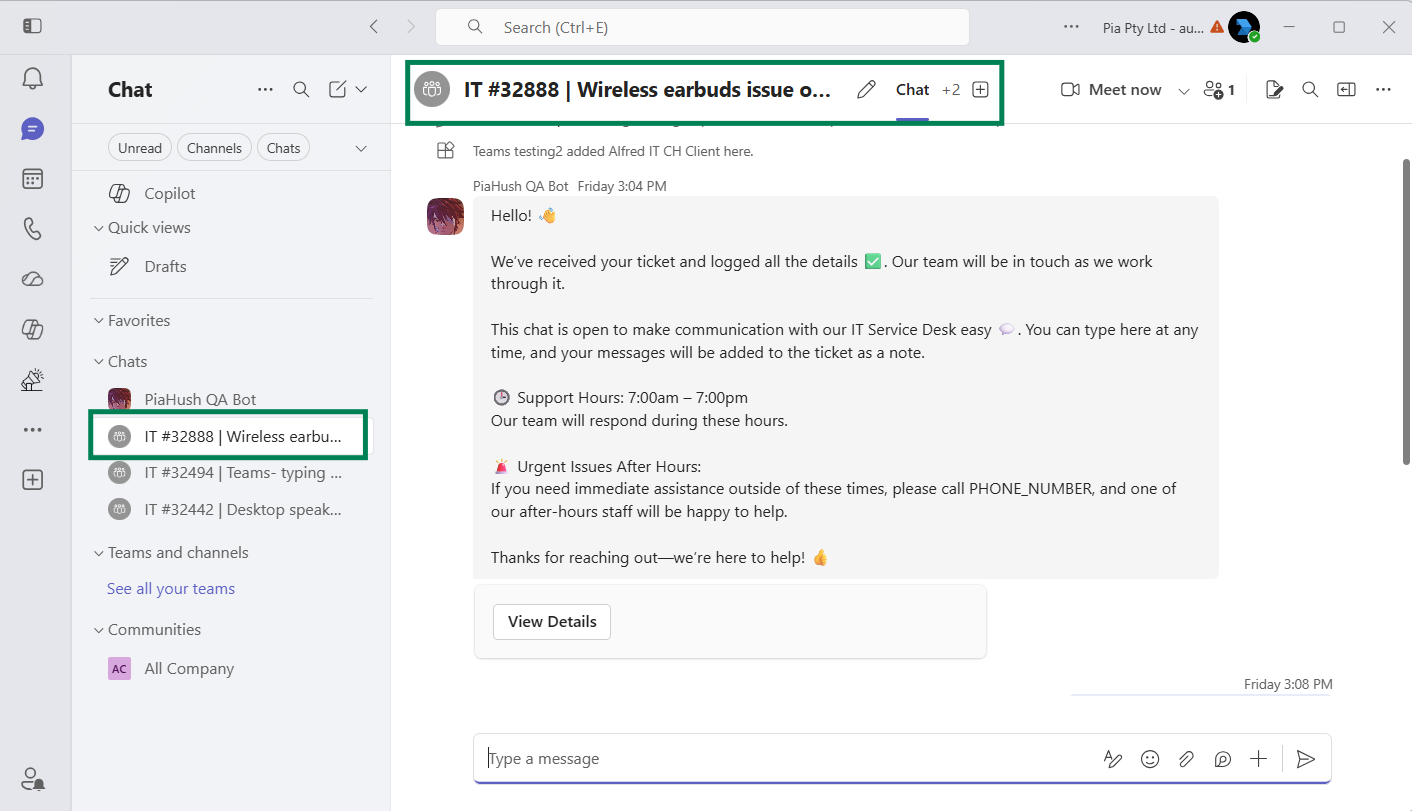Search in this chat with header magnifier

click(1310, 90)
